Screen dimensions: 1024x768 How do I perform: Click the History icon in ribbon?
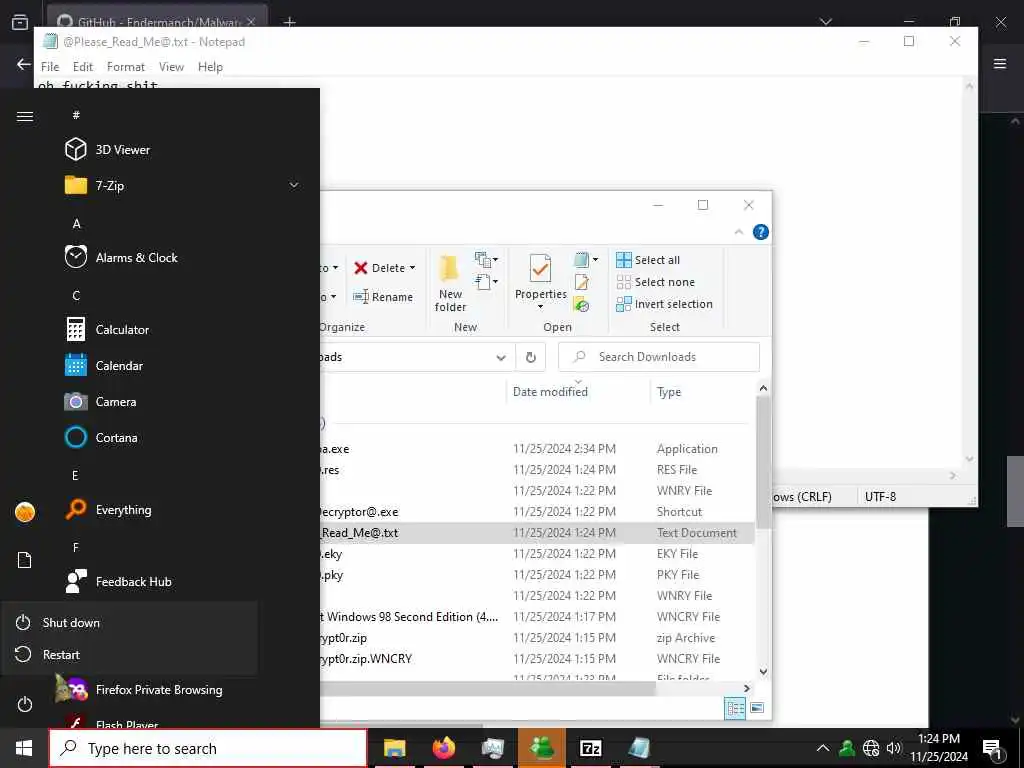tap(581, 304)
